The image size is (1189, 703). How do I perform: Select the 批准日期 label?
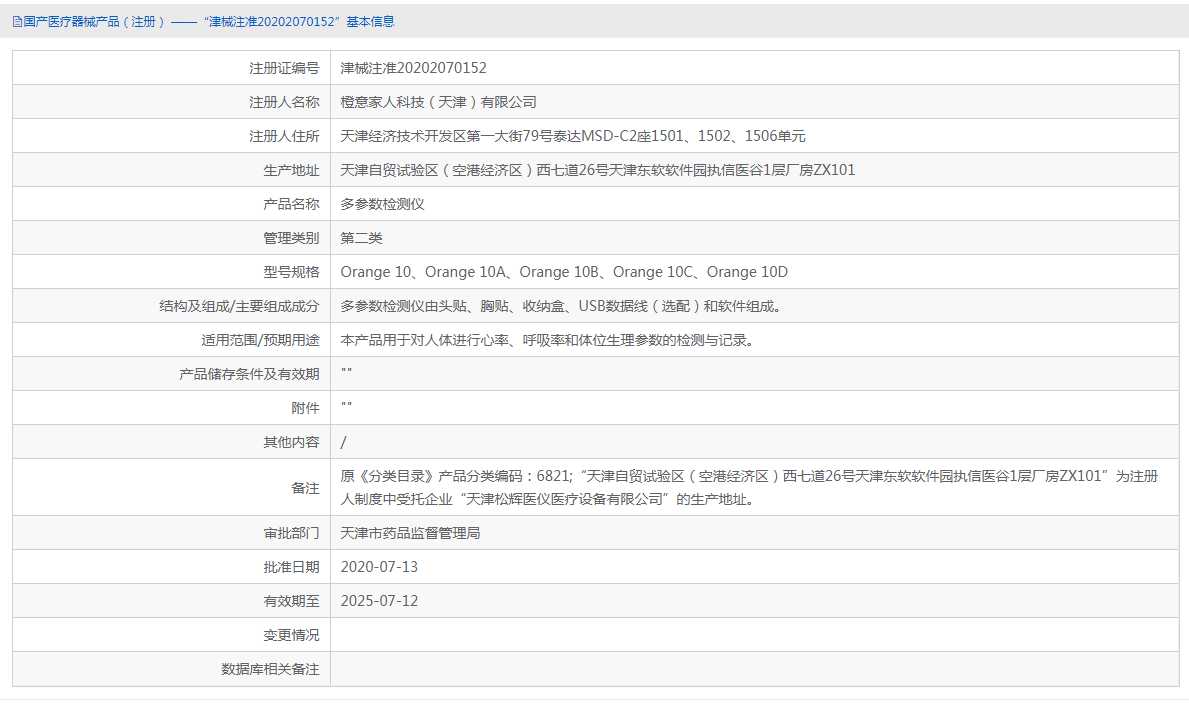point(291,567)
